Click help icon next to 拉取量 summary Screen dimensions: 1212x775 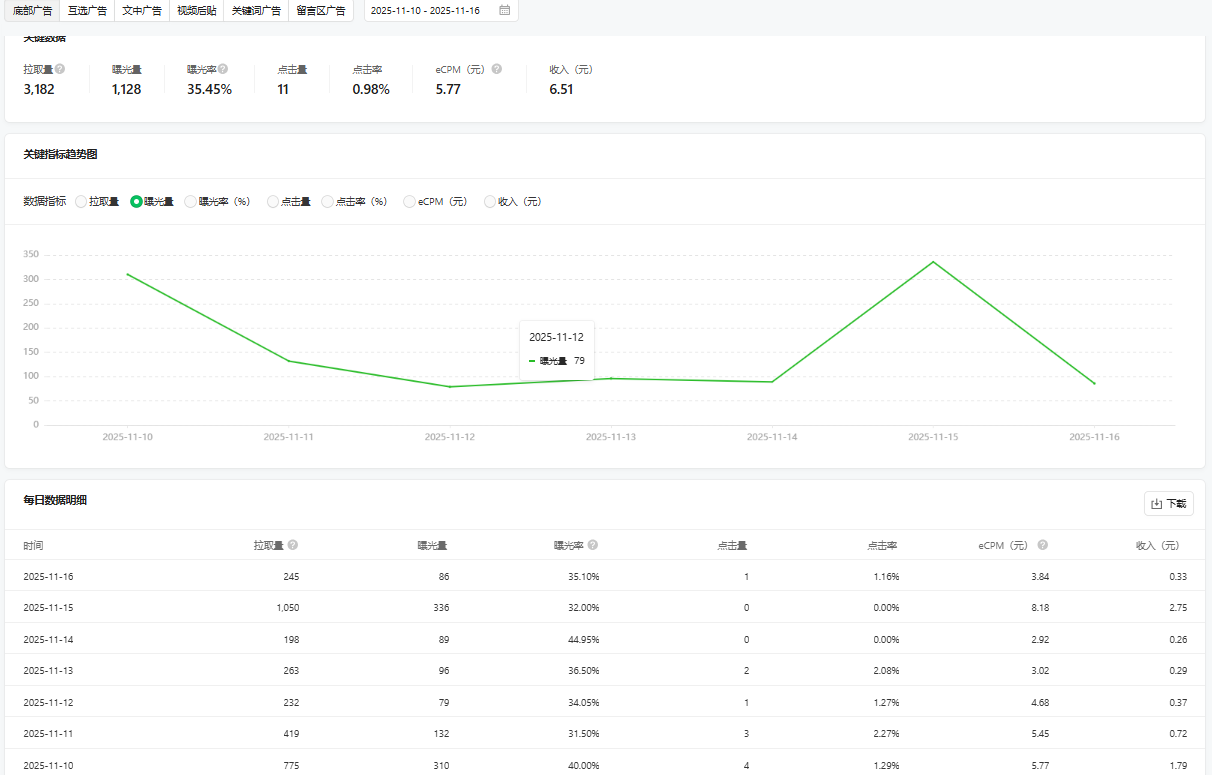point(60,70)
